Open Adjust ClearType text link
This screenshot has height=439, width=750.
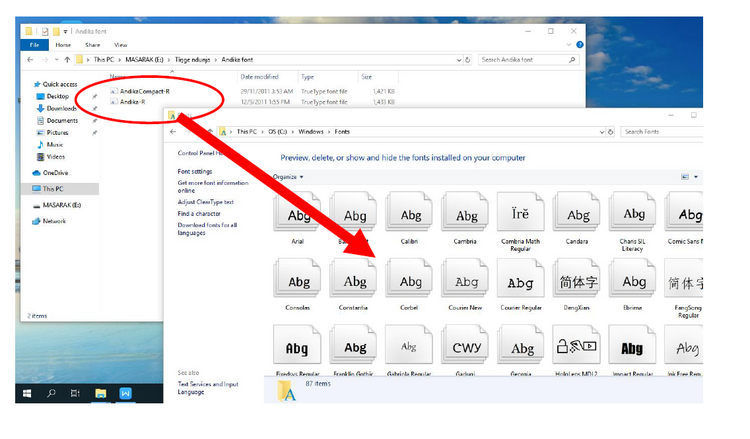(x=206, y=202)
